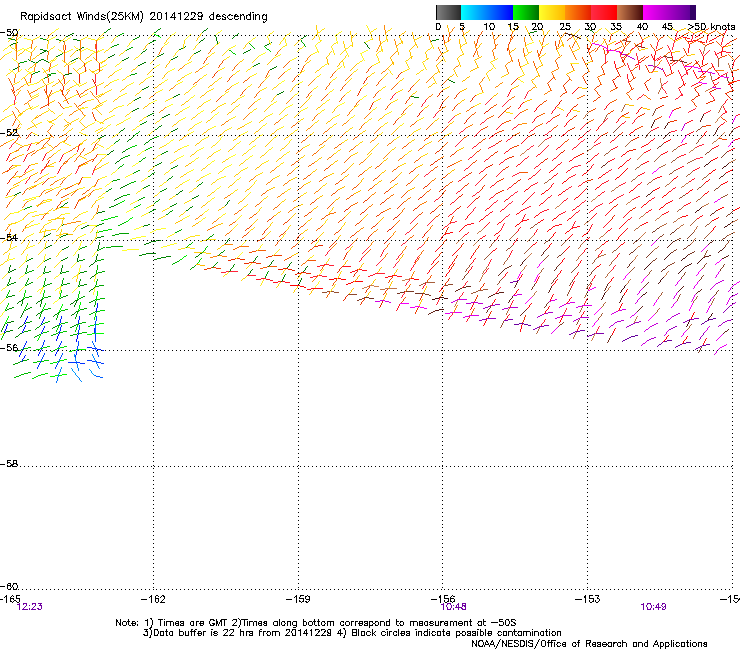The height and width of the screenshot is (650, 740).
Task: Click the '-54' latitude axis label
Action: tap(9, 237)
